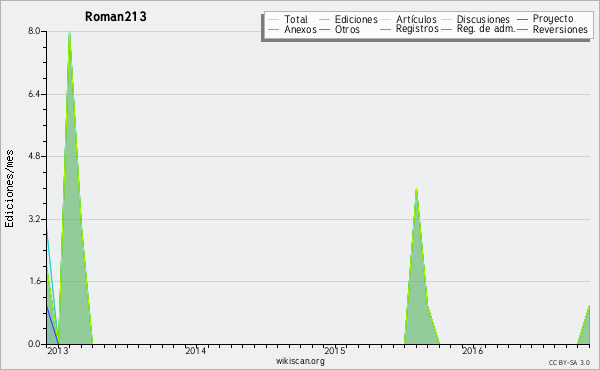The width and height of the screenshot is (600, 370).
Task: Click the 2015 peak near 4 edits
Action: [416, 189]
